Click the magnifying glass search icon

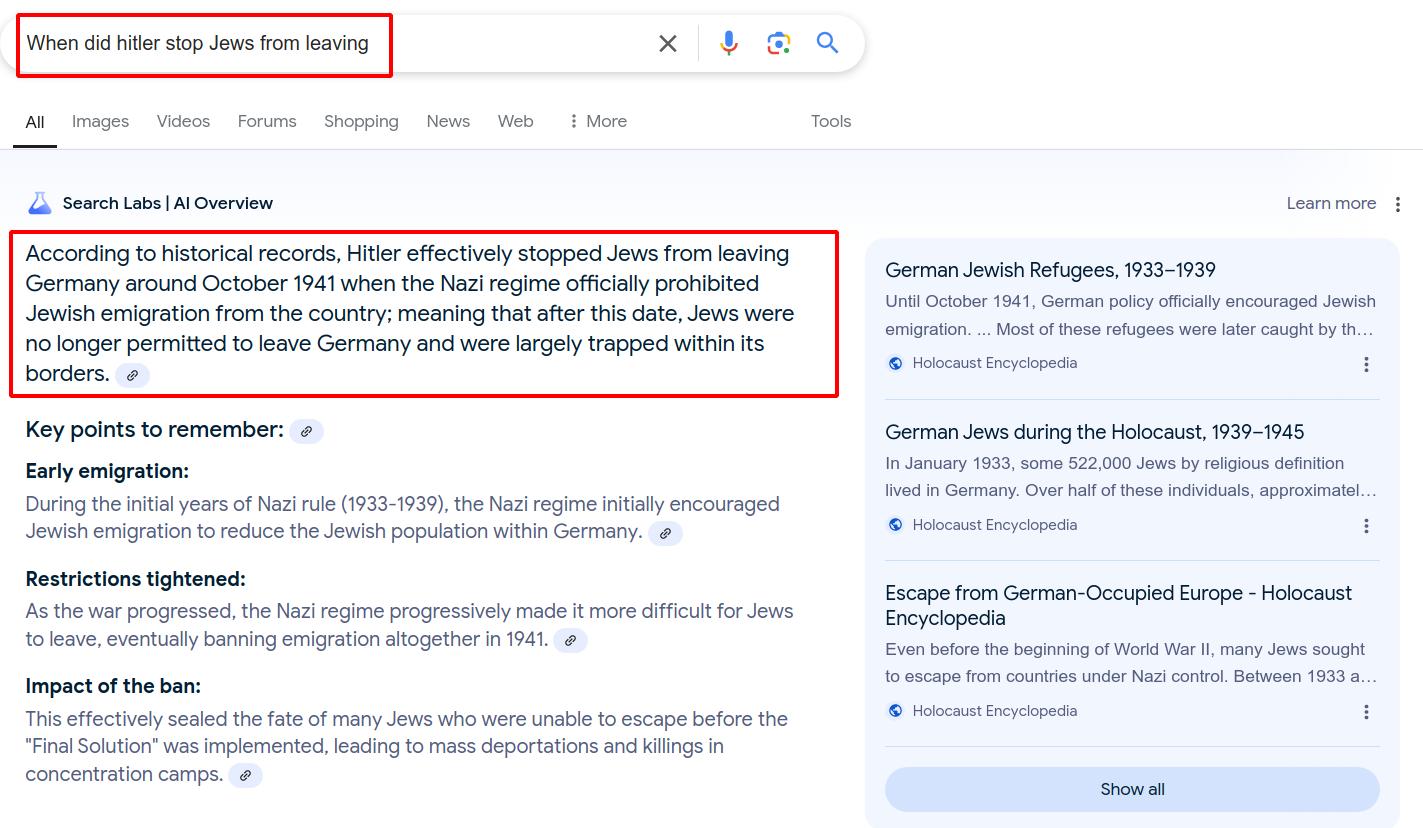827,43
